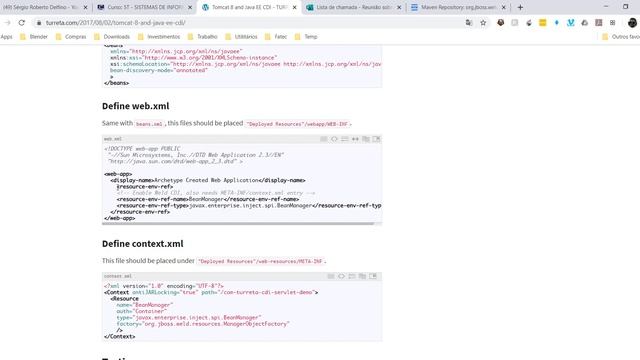Close the Tomcat 8 and Java EE CDI tab
The image size is (640, 360).
click(x=294, y=7)
